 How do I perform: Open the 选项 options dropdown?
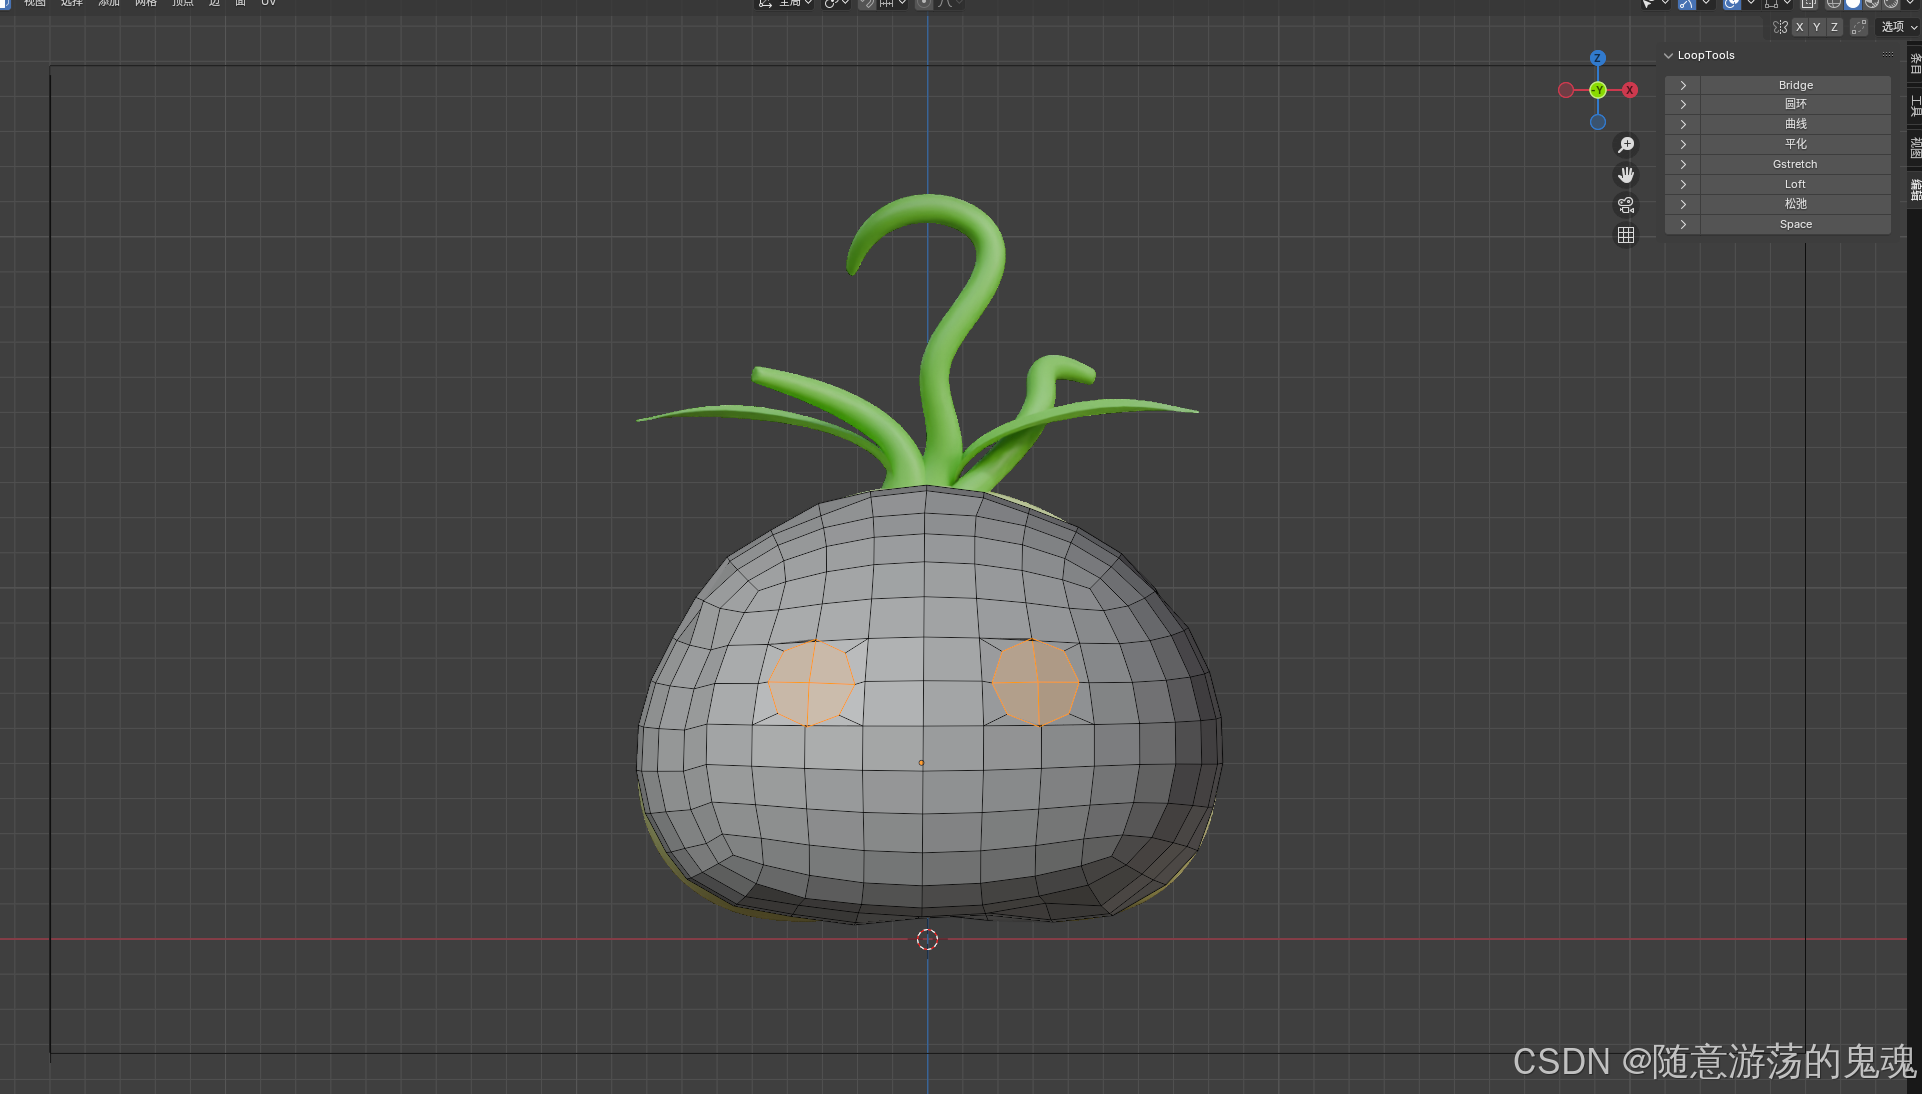coord(1897,27)
